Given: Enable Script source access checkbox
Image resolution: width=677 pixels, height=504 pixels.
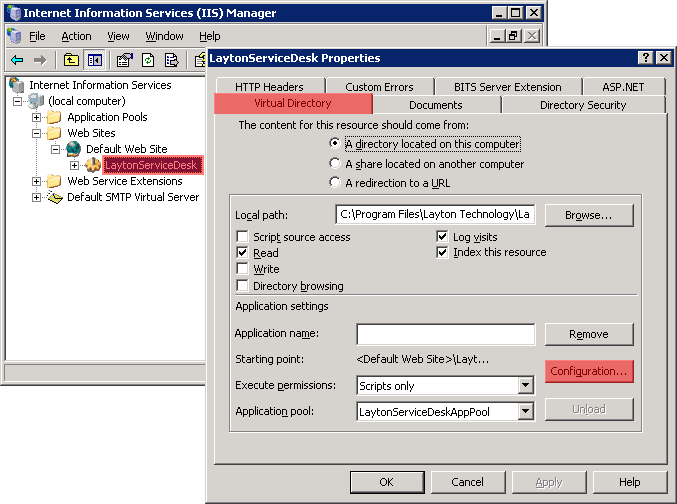Looking at the screenshot, I should coord(243,237).
